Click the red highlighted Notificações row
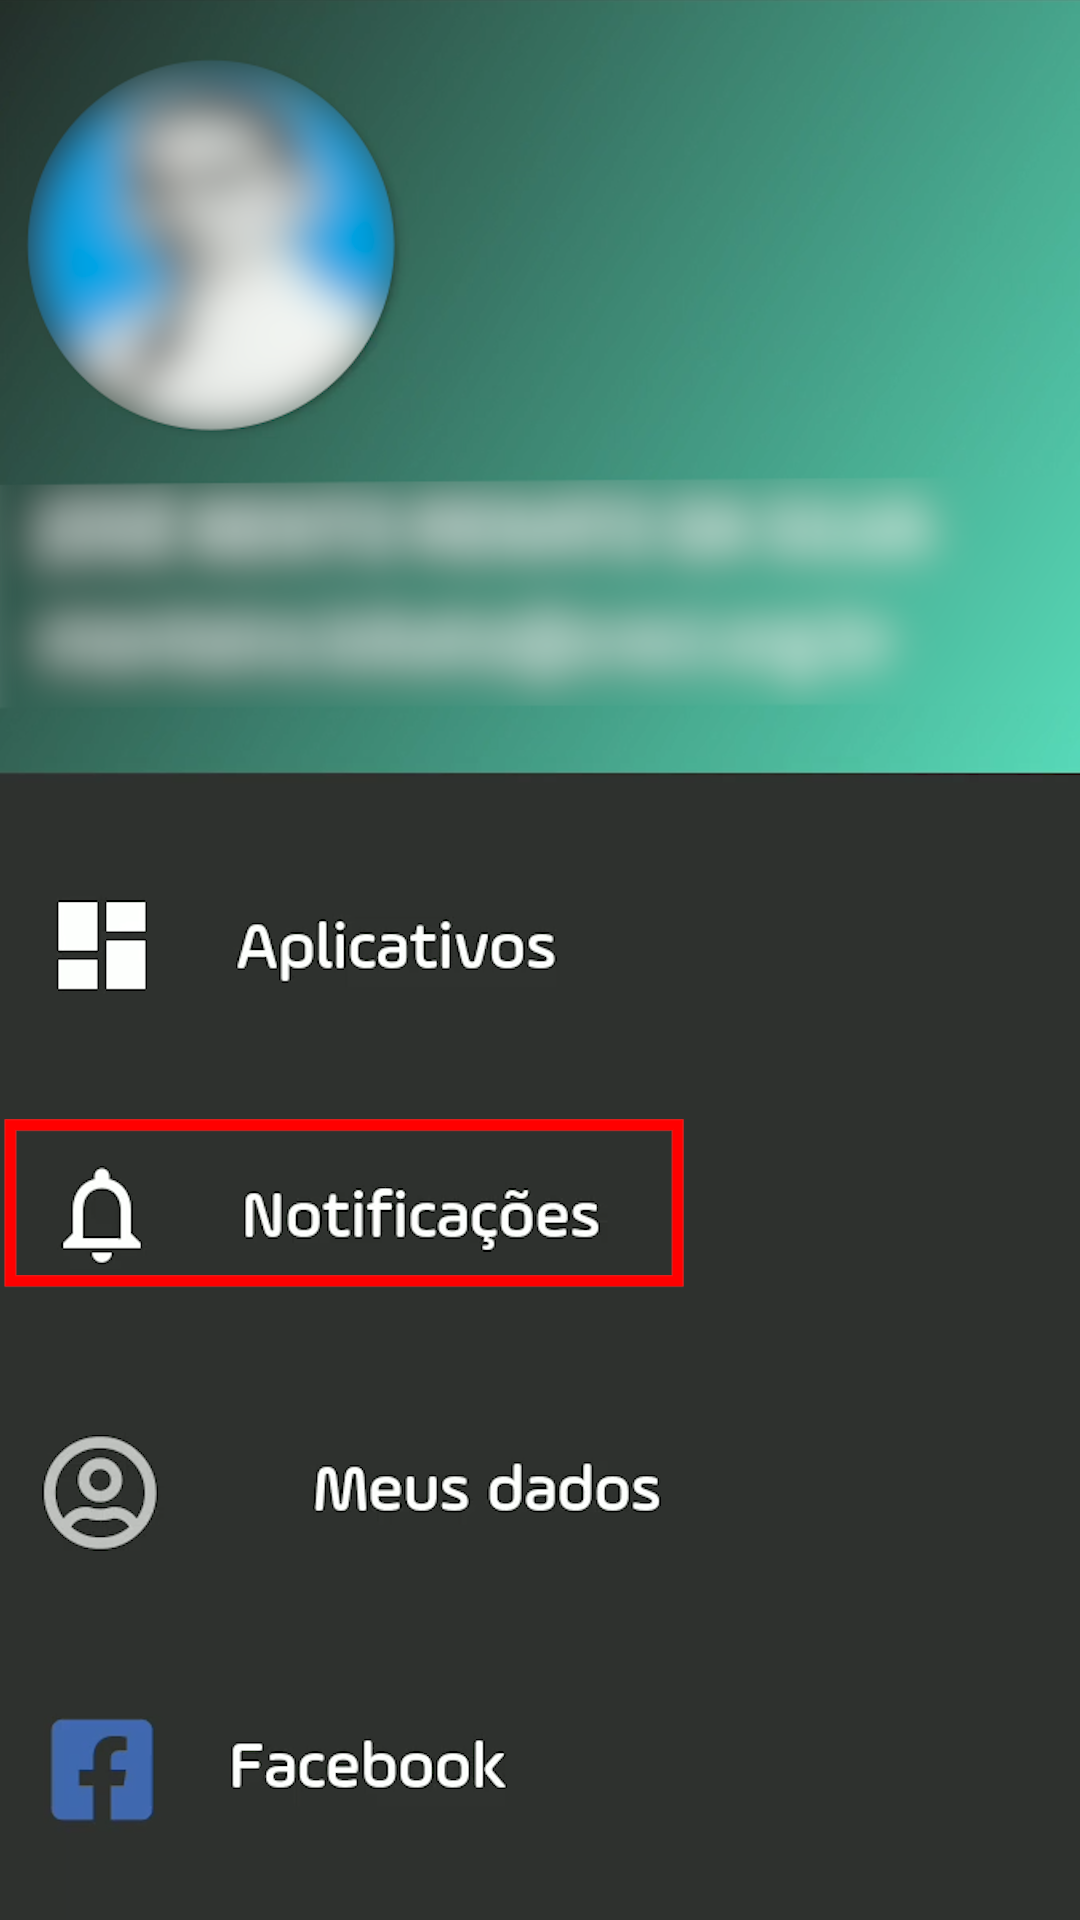Screen dimensions: 1080x1920 [x=344, y=1203]
